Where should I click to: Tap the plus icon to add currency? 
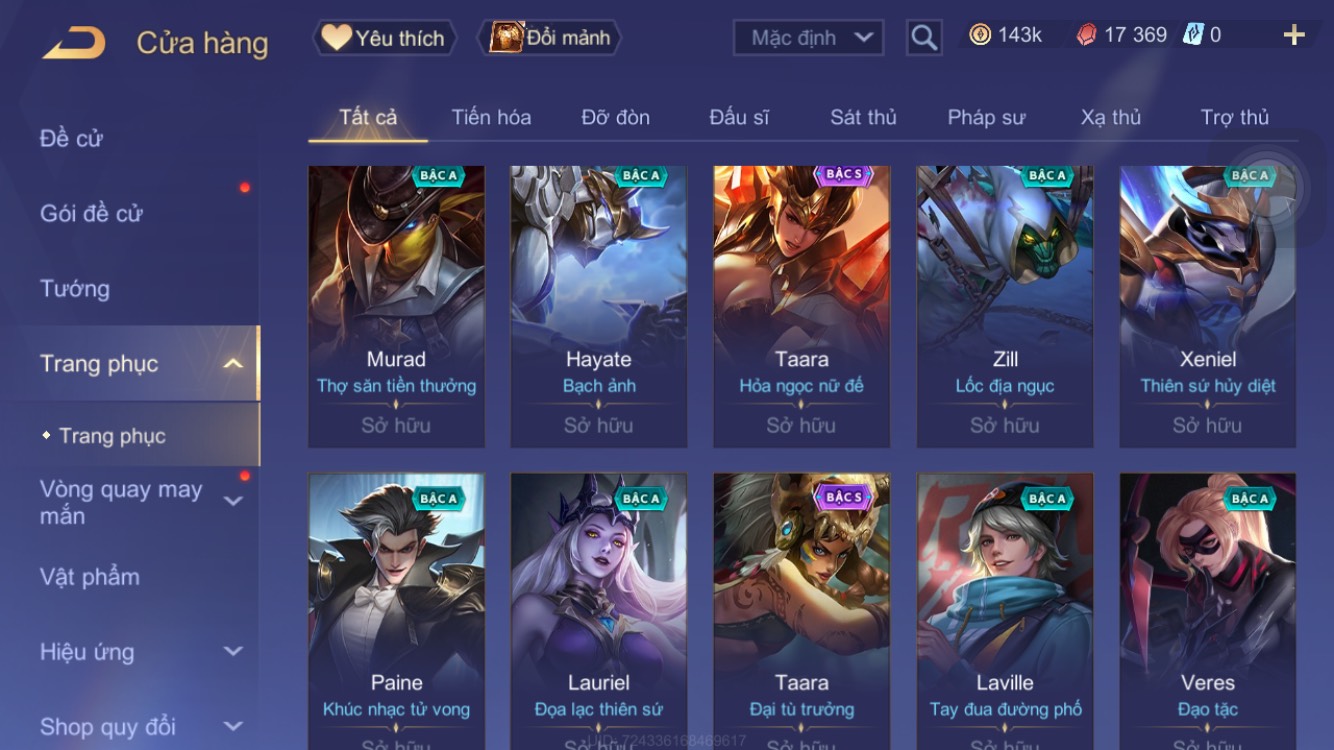coord(1294,36)
